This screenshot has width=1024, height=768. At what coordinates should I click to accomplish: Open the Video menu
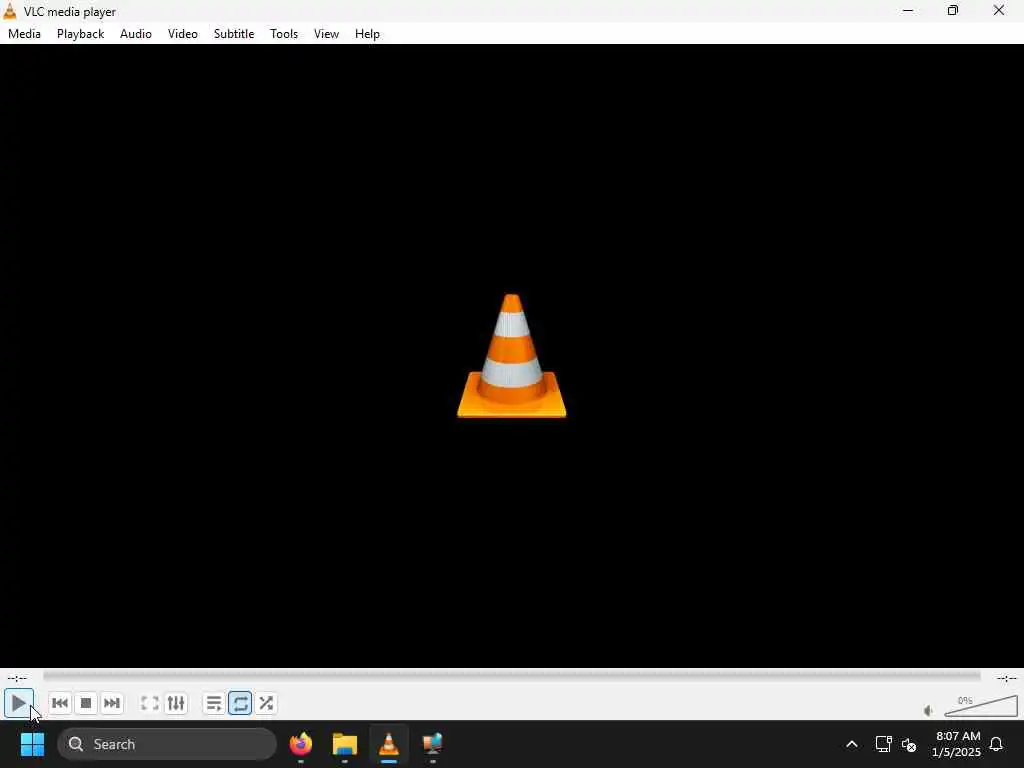point(183,34)
